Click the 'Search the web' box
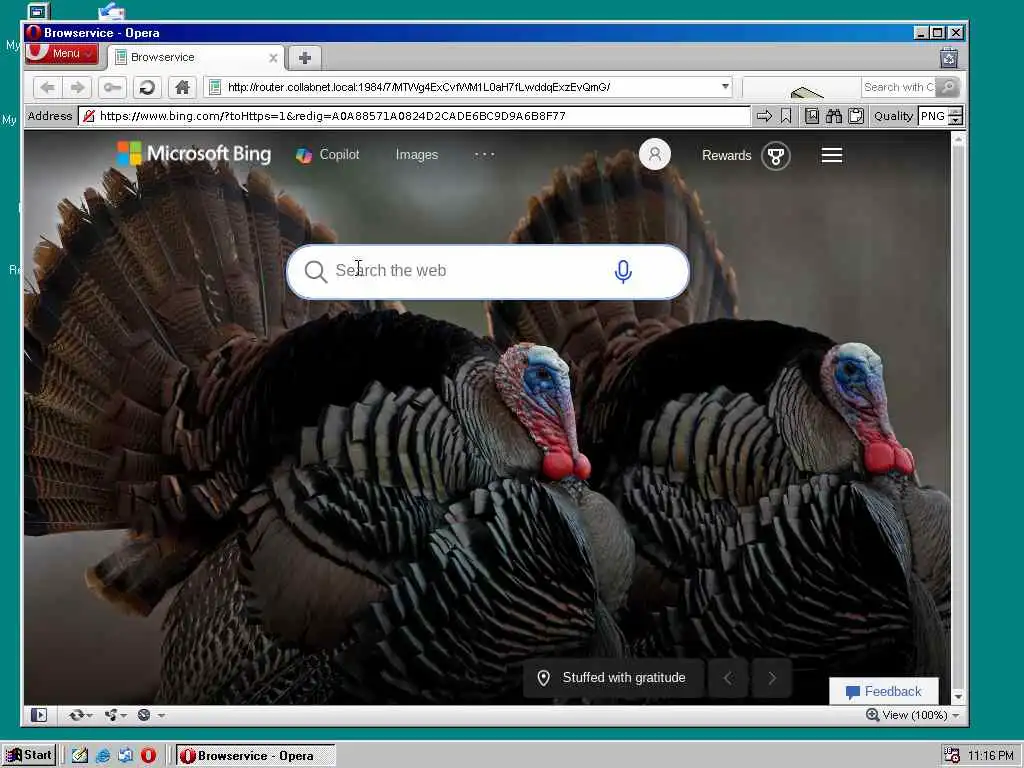 pos(488,272)
